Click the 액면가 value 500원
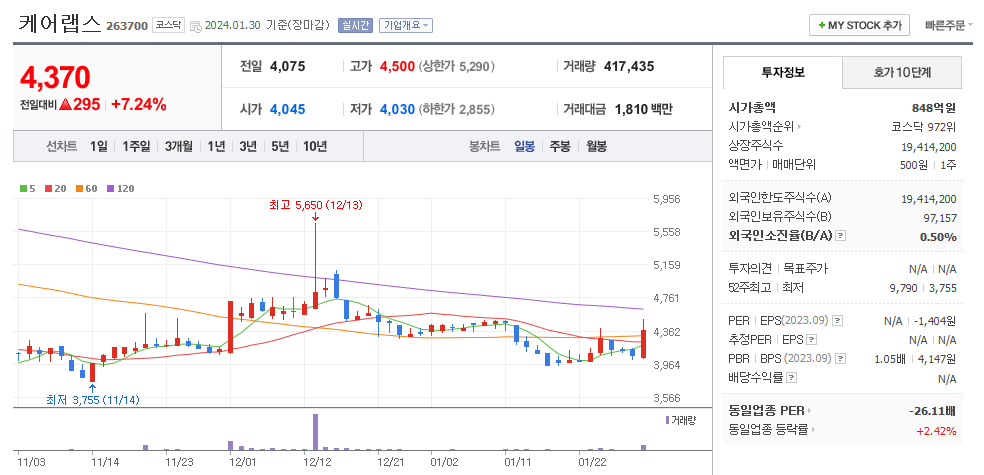 point(912,165)
